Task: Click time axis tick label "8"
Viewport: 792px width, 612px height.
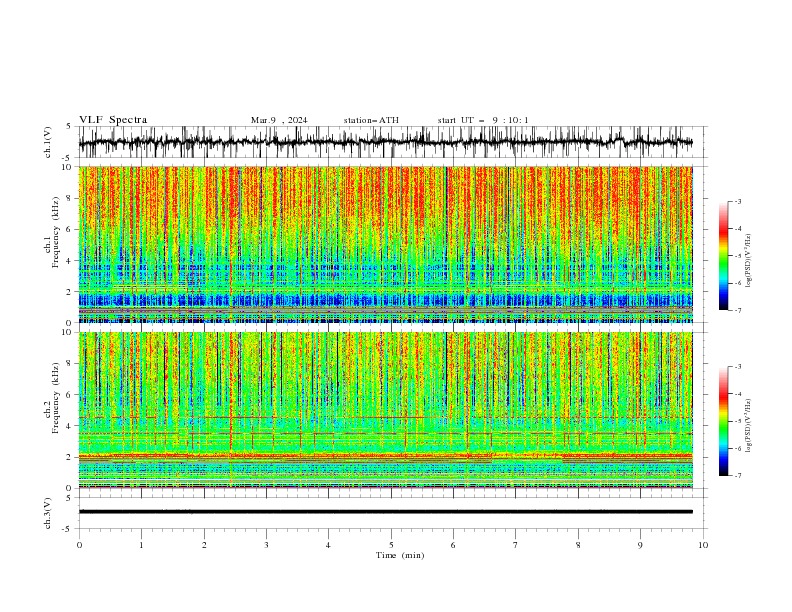Action: (578, 545)
